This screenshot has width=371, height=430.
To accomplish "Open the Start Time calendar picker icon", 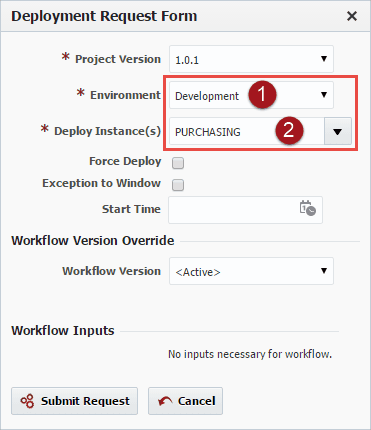I will coord(307,208).
